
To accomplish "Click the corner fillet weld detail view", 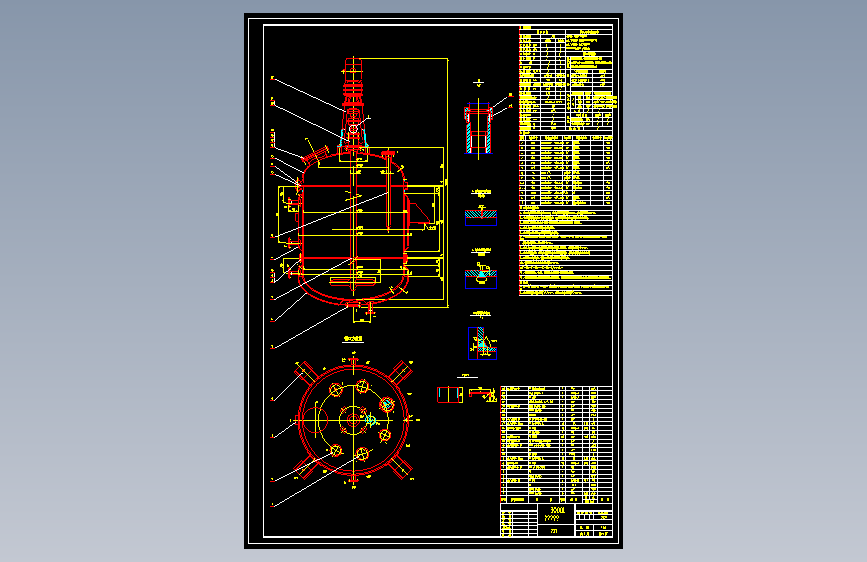I will [x=482, y=343].
